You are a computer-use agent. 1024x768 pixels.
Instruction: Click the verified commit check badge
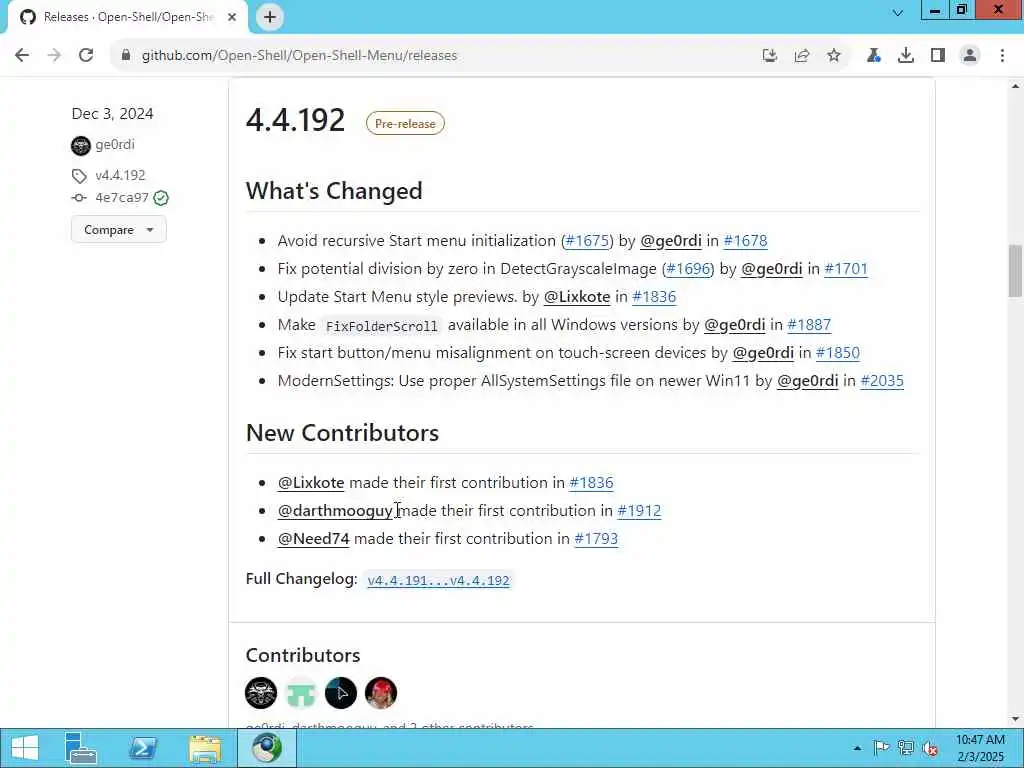[161, 198]
